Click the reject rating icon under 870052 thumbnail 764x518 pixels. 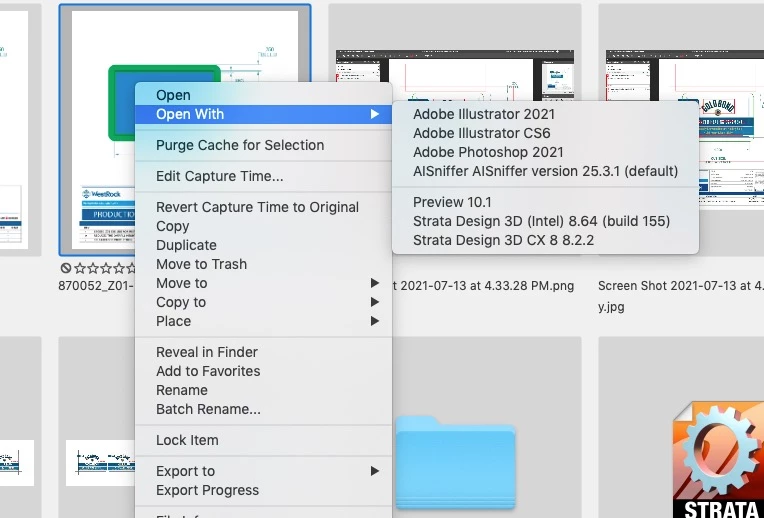click(66, 268)
